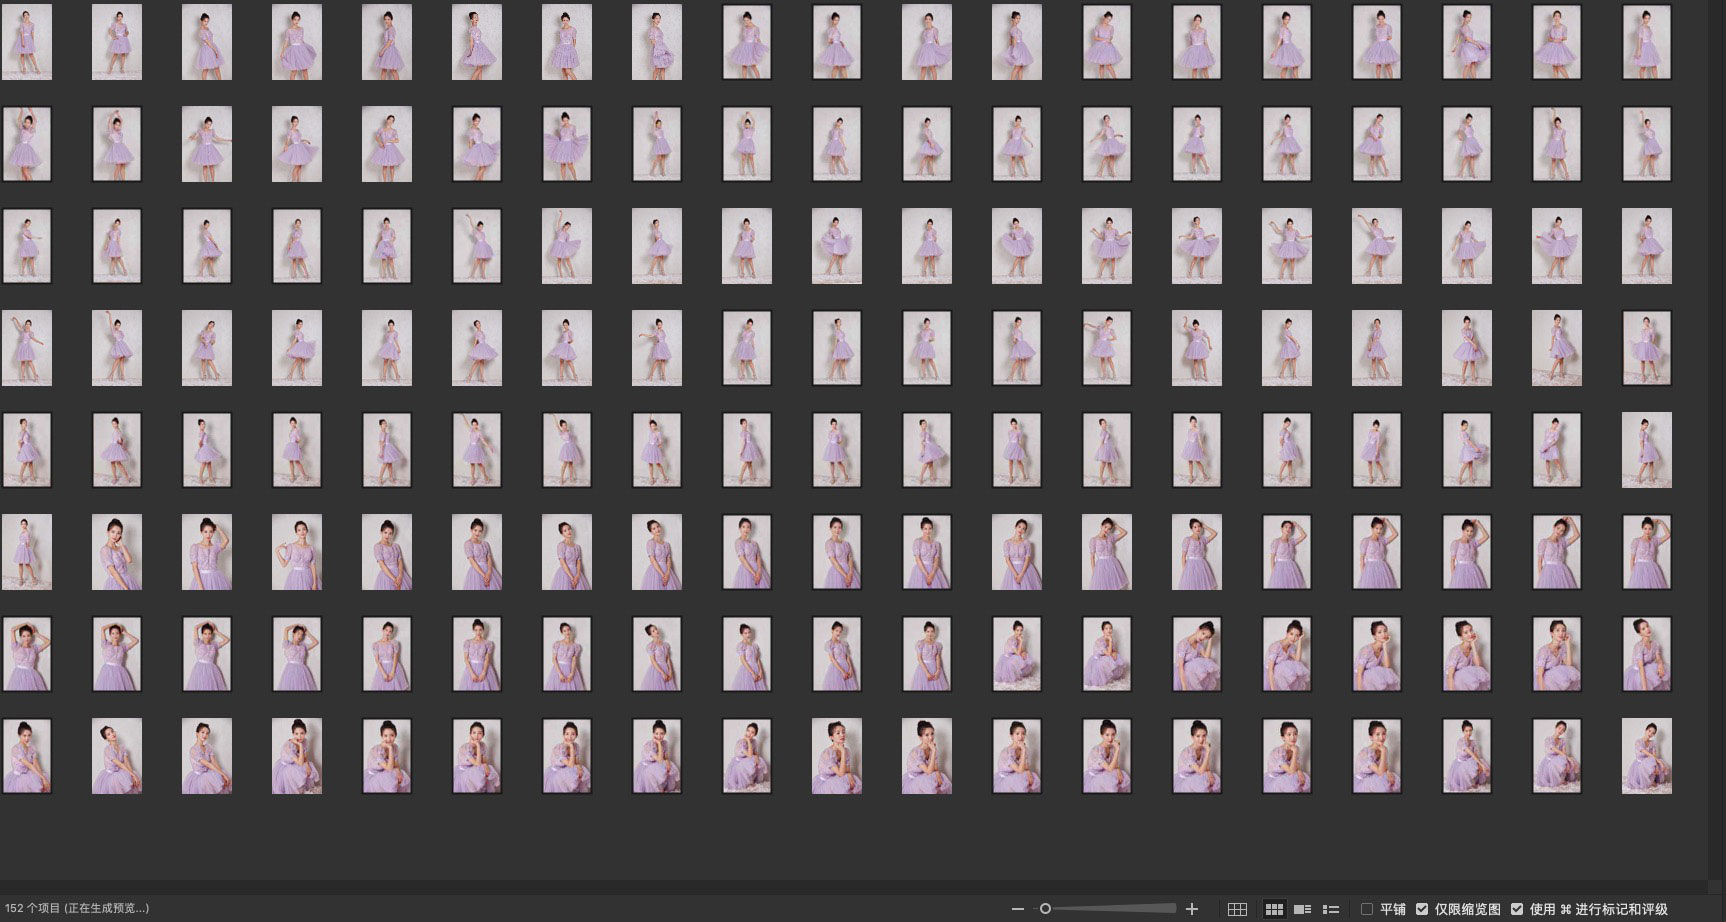Select the first thumbnail in the sixth row
The height and width of the screenshot is (922, 1726).
point(27,552)
